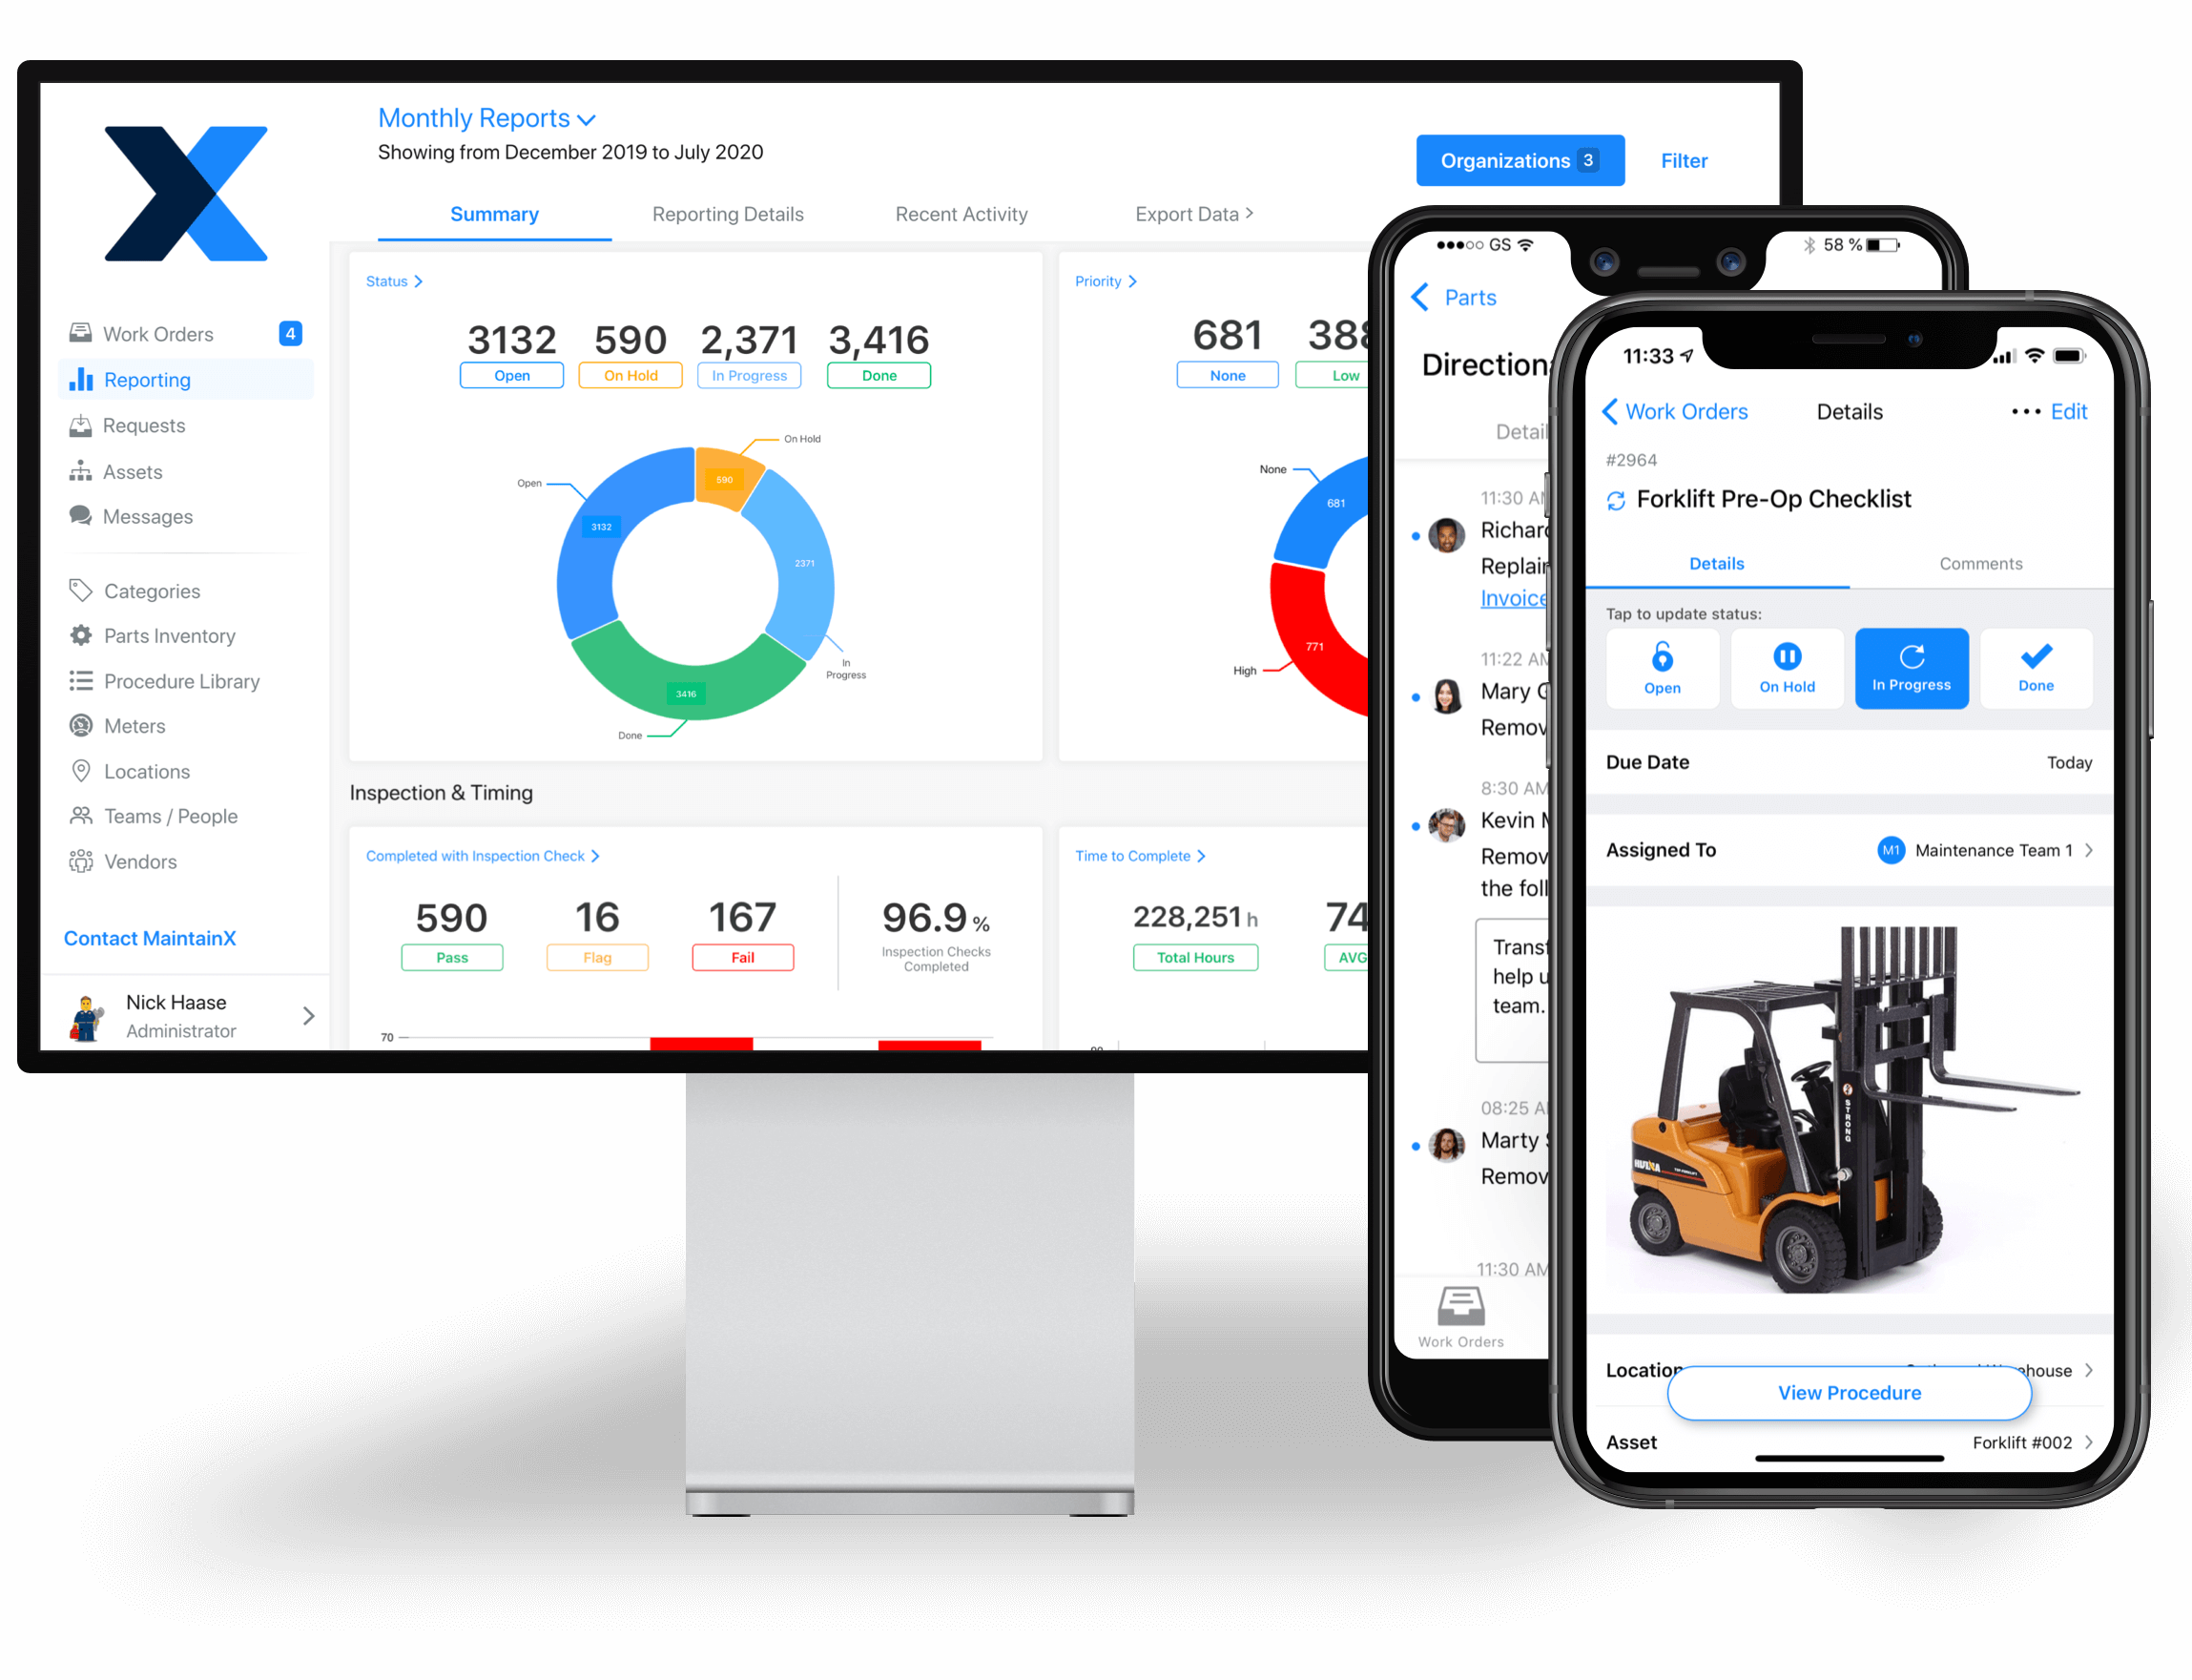Click the Organizations filter button
Viewport: 2192px width, 1680px height.
[x=1518, y=158]
